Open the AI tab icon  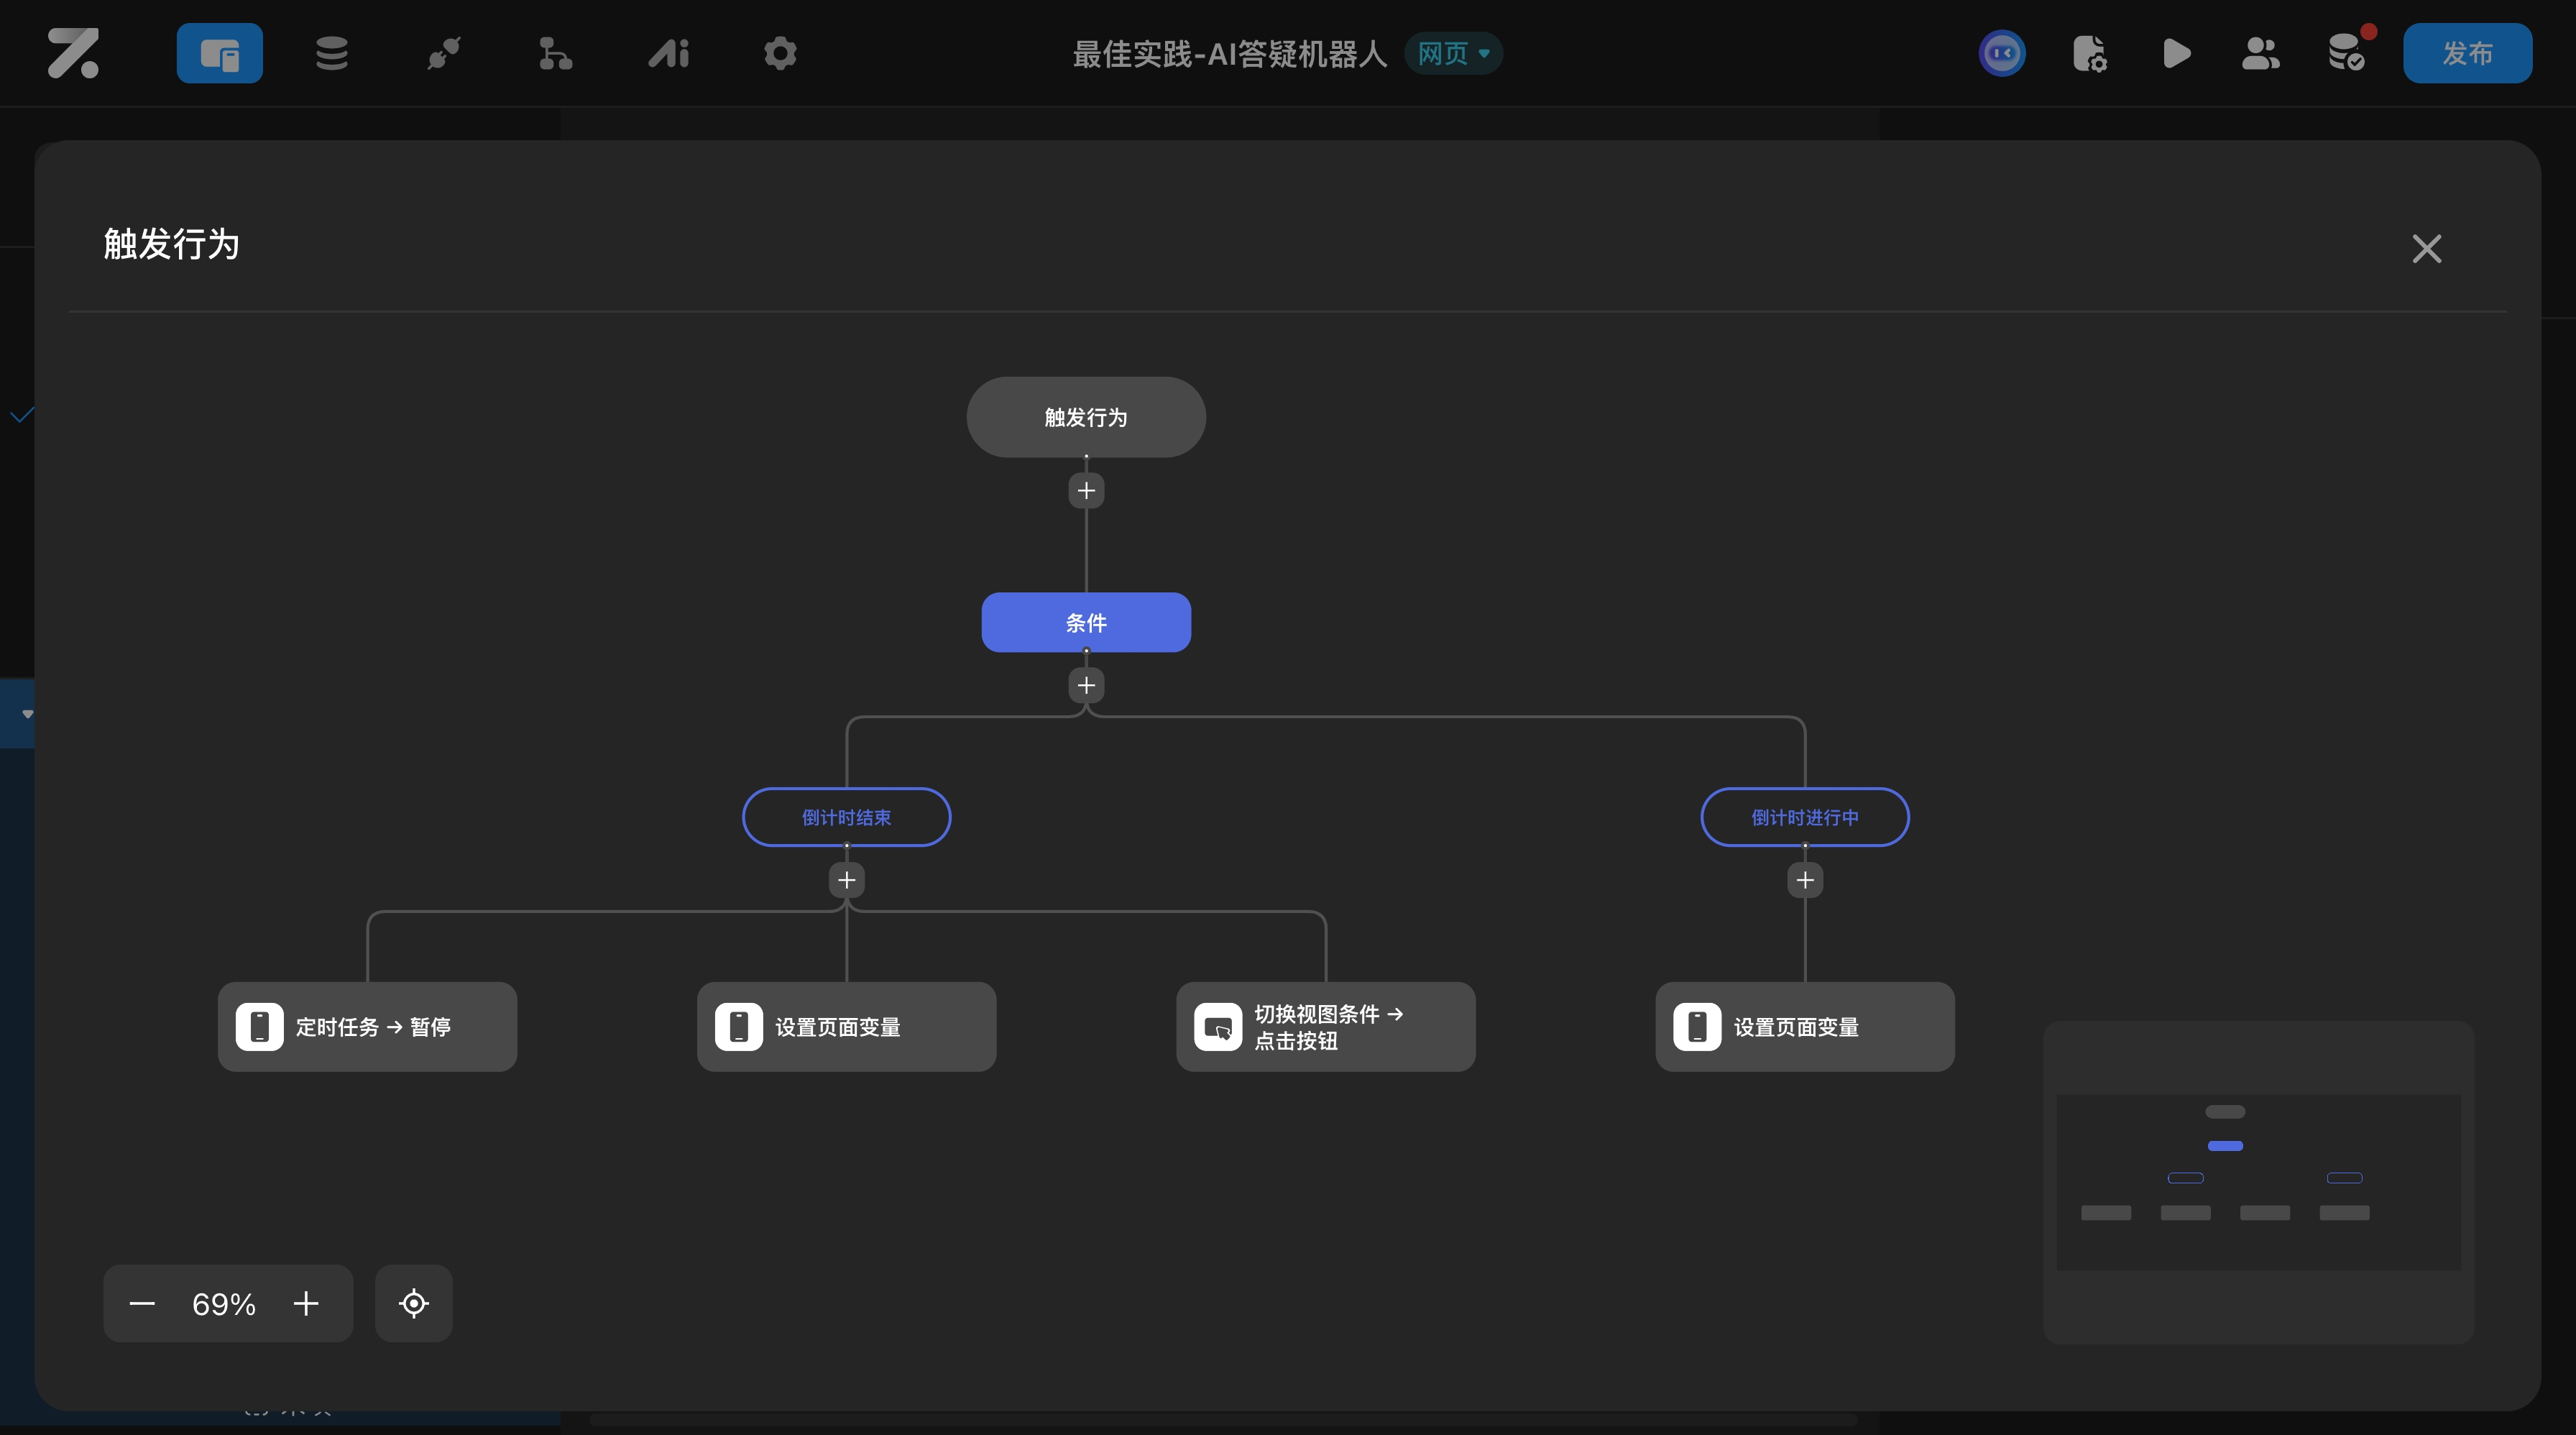tap(668, 53)
